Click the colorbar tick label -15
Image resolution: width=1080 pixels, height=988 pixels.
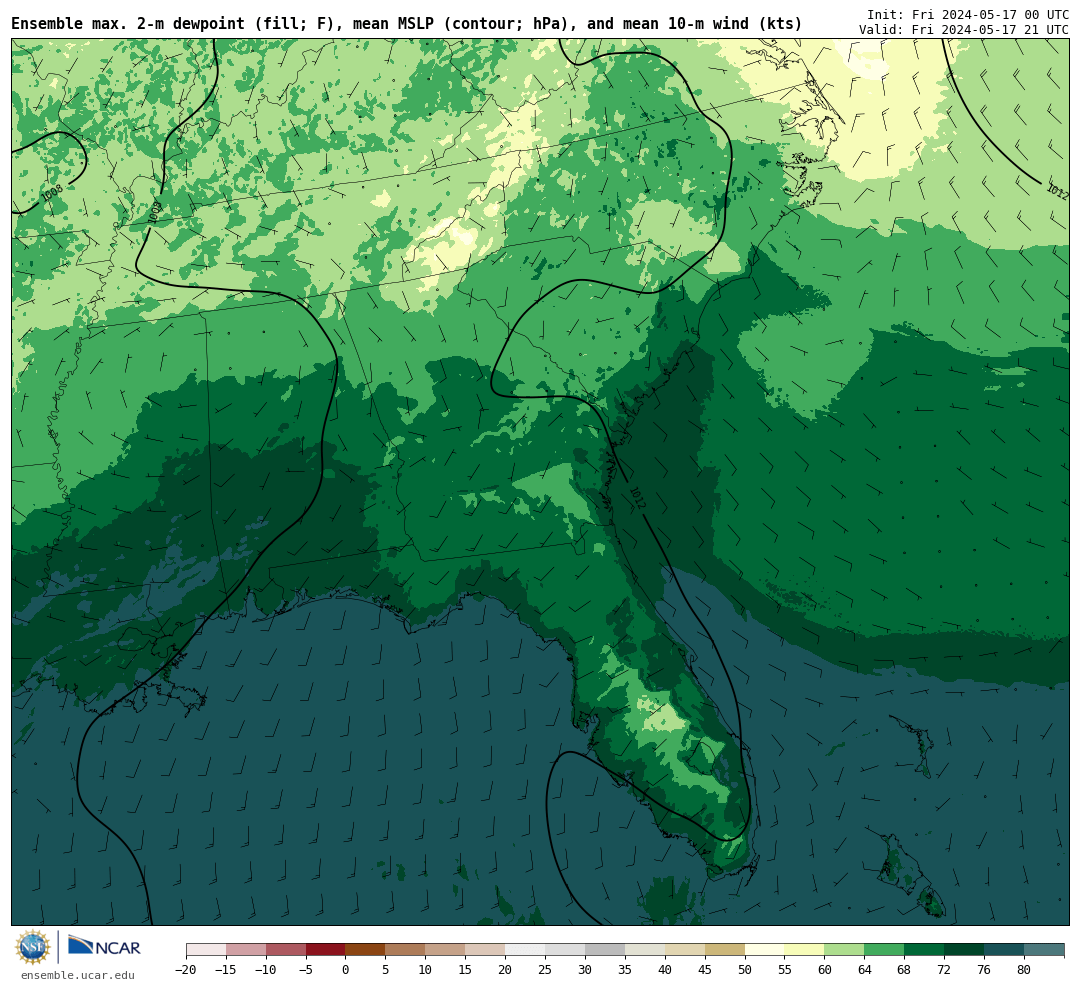tap(226, 969)
